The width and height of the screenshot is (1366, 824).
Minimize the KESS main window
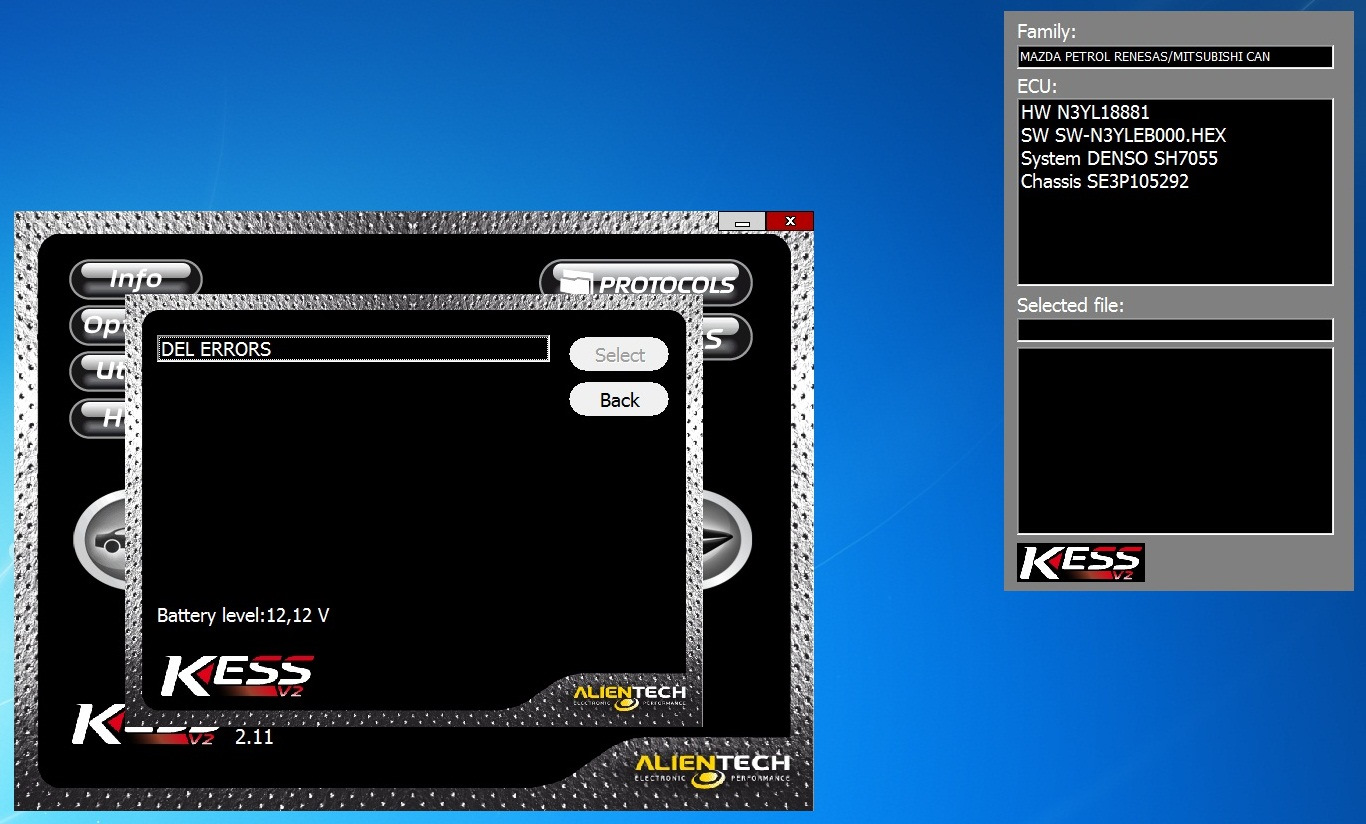(742, 221)
